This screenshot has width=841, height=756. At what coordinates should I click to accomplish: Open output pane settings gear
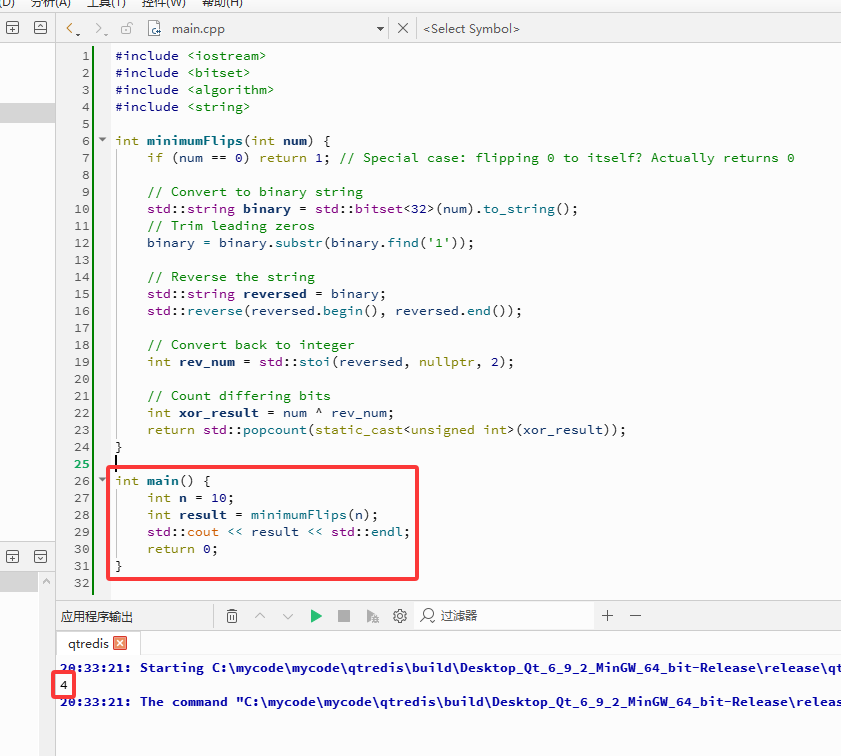coord(400,616)
